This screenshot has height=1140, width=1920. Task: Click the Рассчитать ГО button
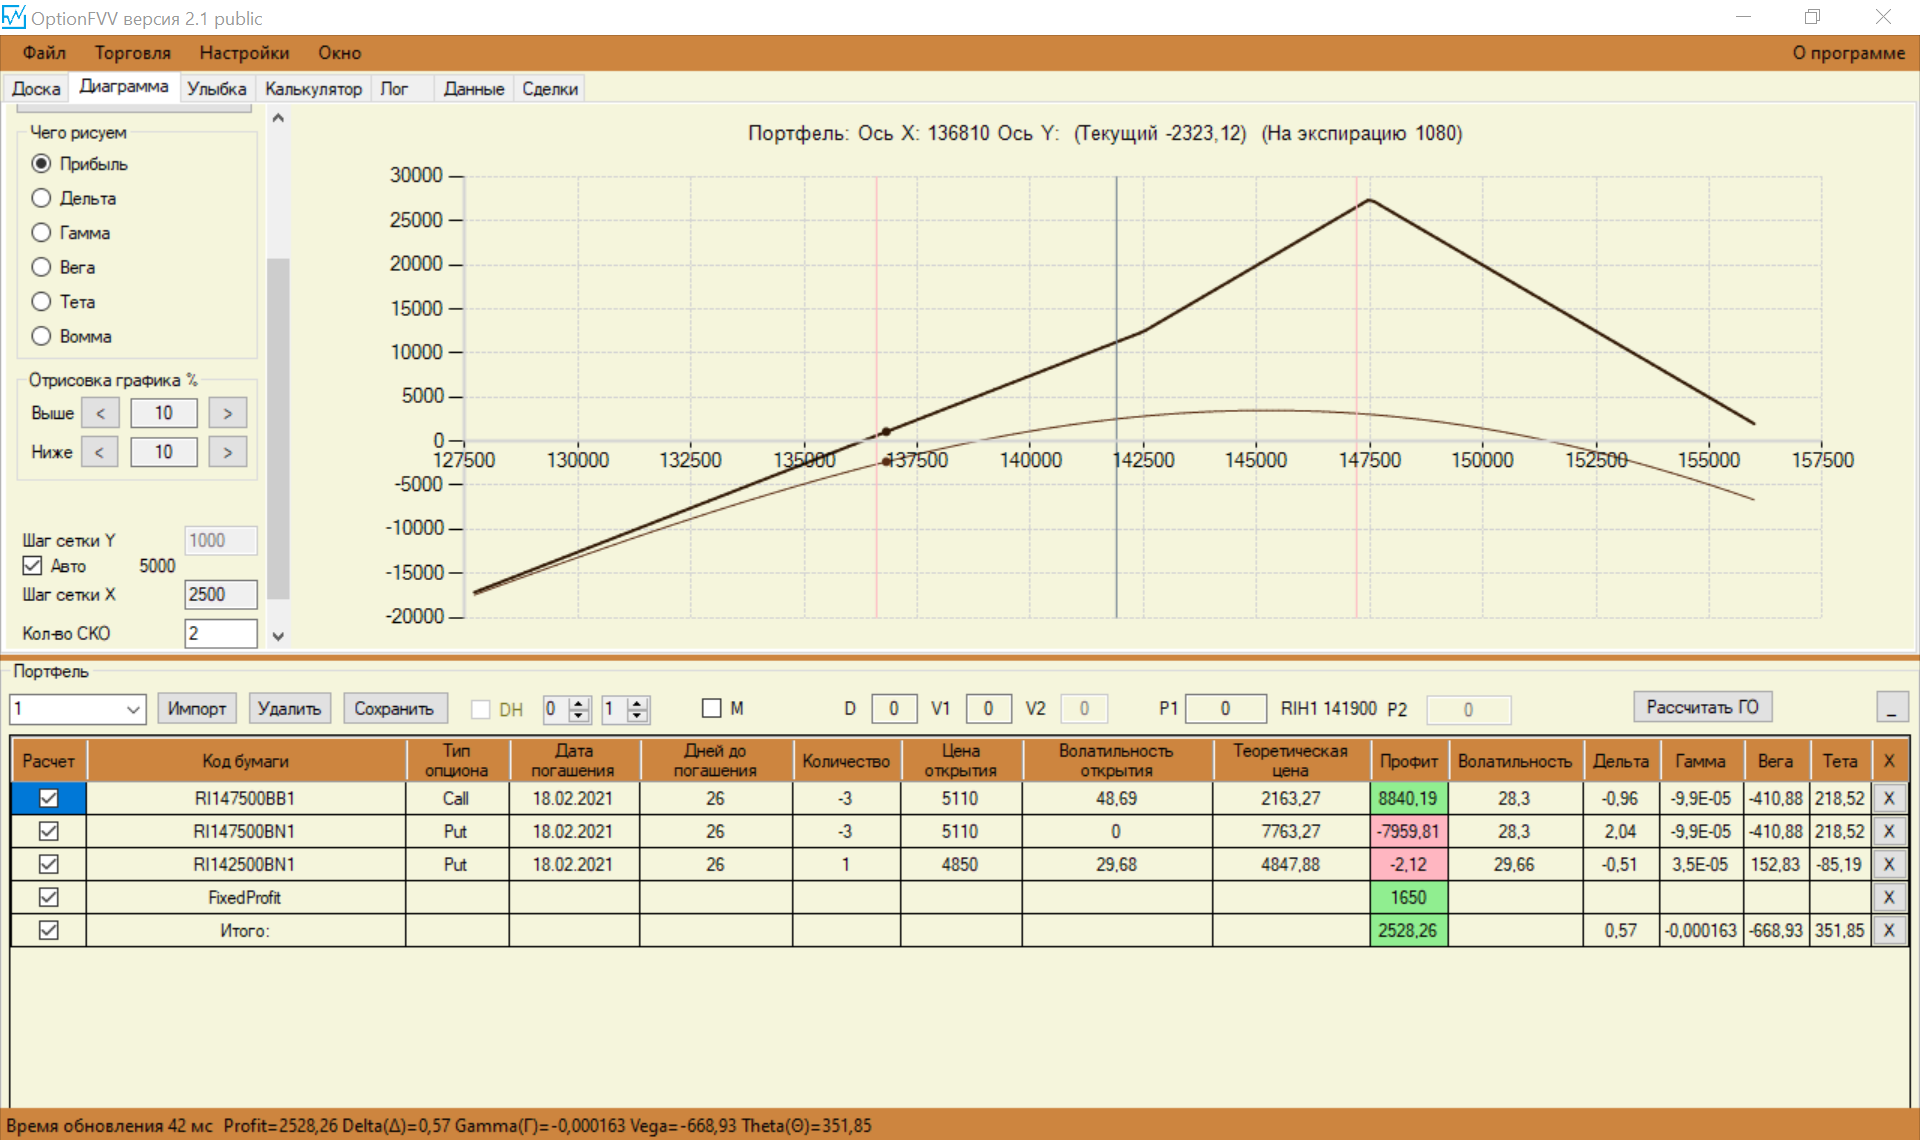click(x=1702, y=707)
